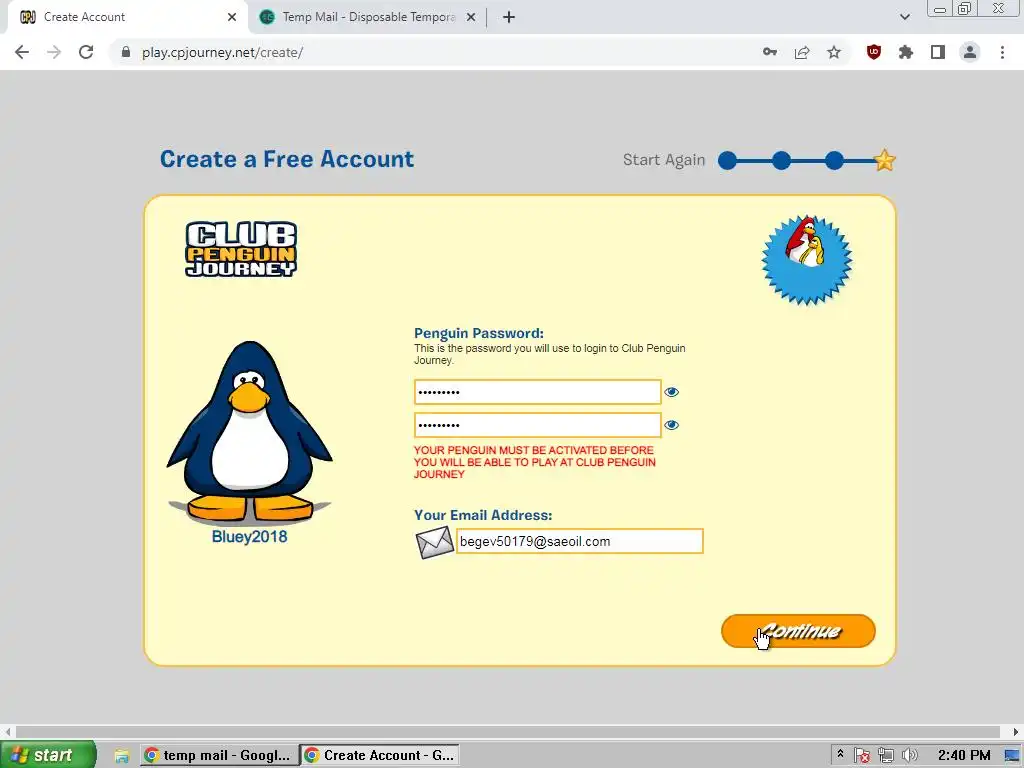This screenshot has height=768, width=1024.
Task: Click the scrollbar right arrow
Action: (1016, 731)
